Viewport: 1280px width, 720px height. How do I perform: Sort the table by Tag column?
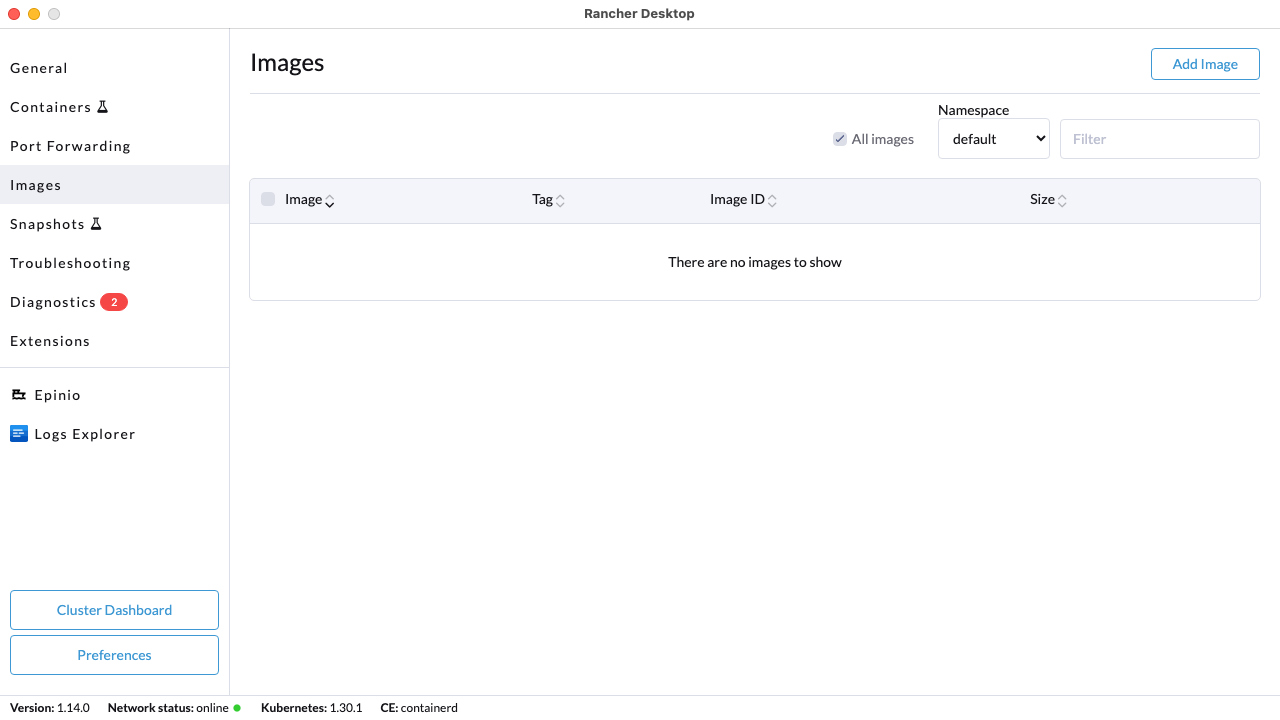point(548,200)
